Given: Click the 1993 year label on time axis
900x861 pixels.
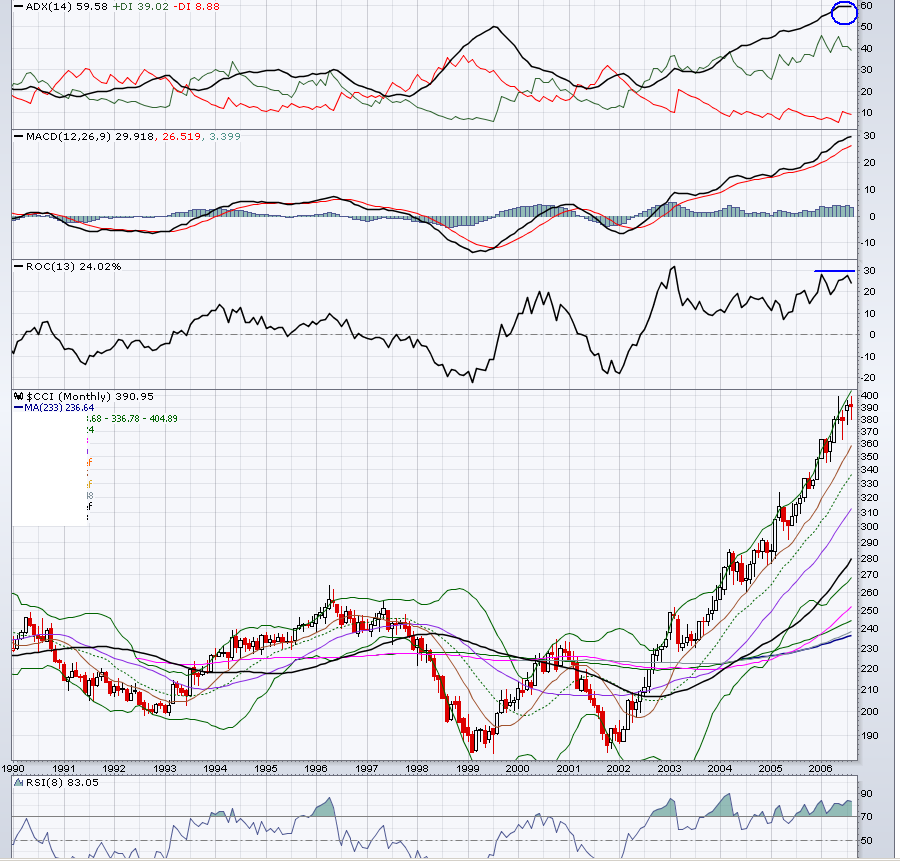Looking at the screenshot, I should click(x=165, y=769).
